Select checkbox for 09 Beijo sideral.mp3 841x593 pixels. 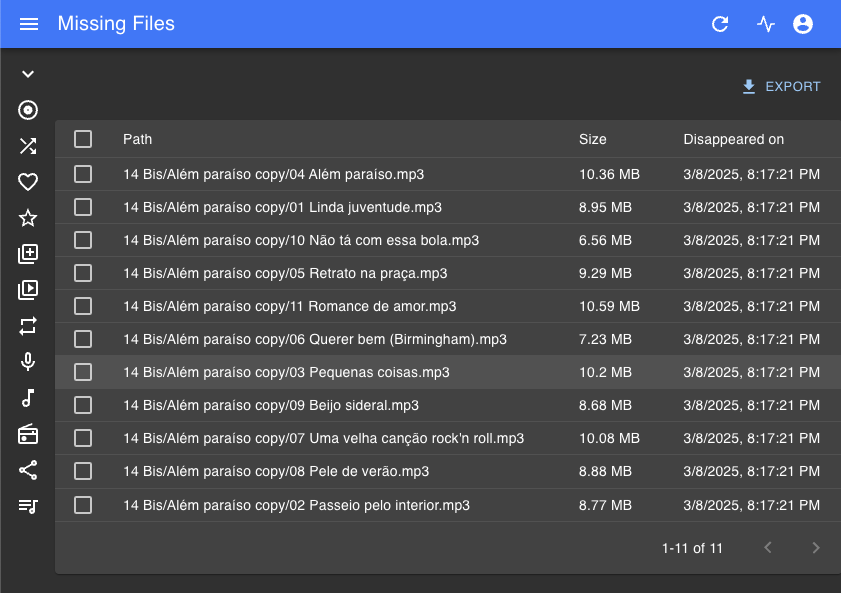tap(83, 405)
